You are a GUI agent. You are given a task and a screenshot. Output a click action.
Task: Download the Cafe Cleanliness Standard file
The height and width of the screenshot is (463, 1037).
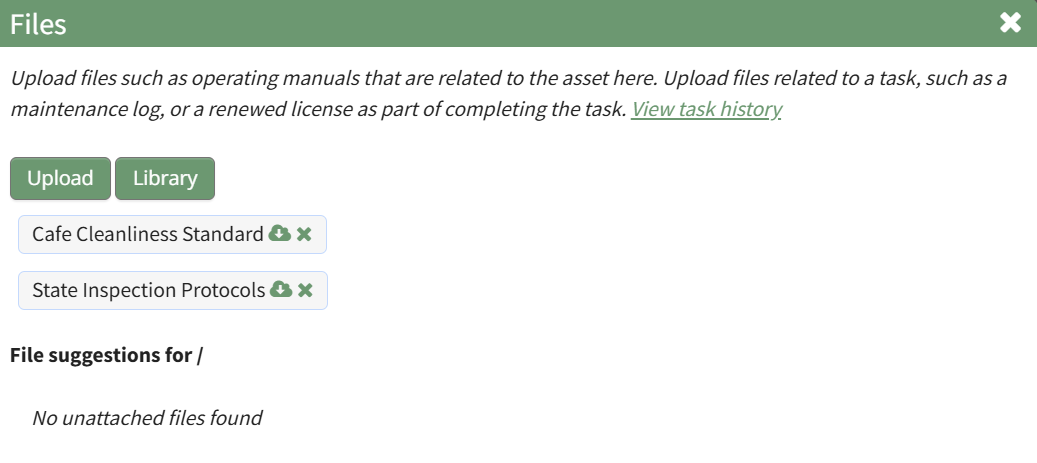point(280,234)
